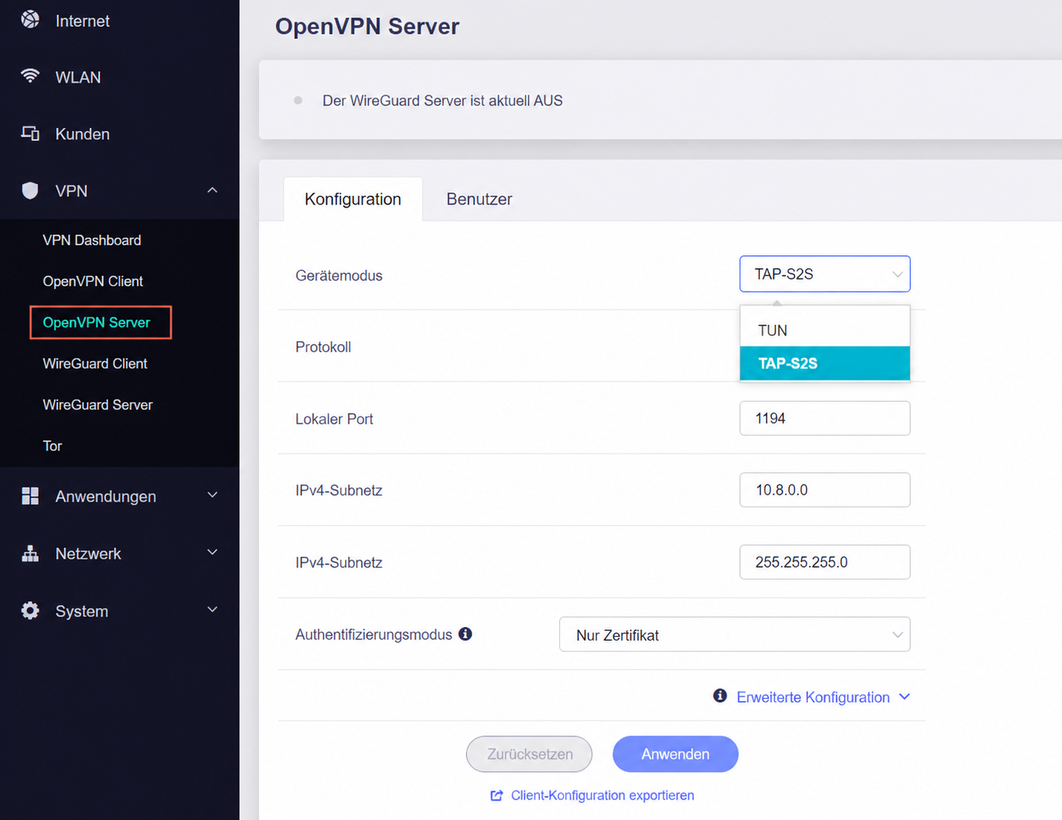The image size is (1062, 820).
Task: Expand chevron after Erweiterte Konfiguration
Action: 904,697
